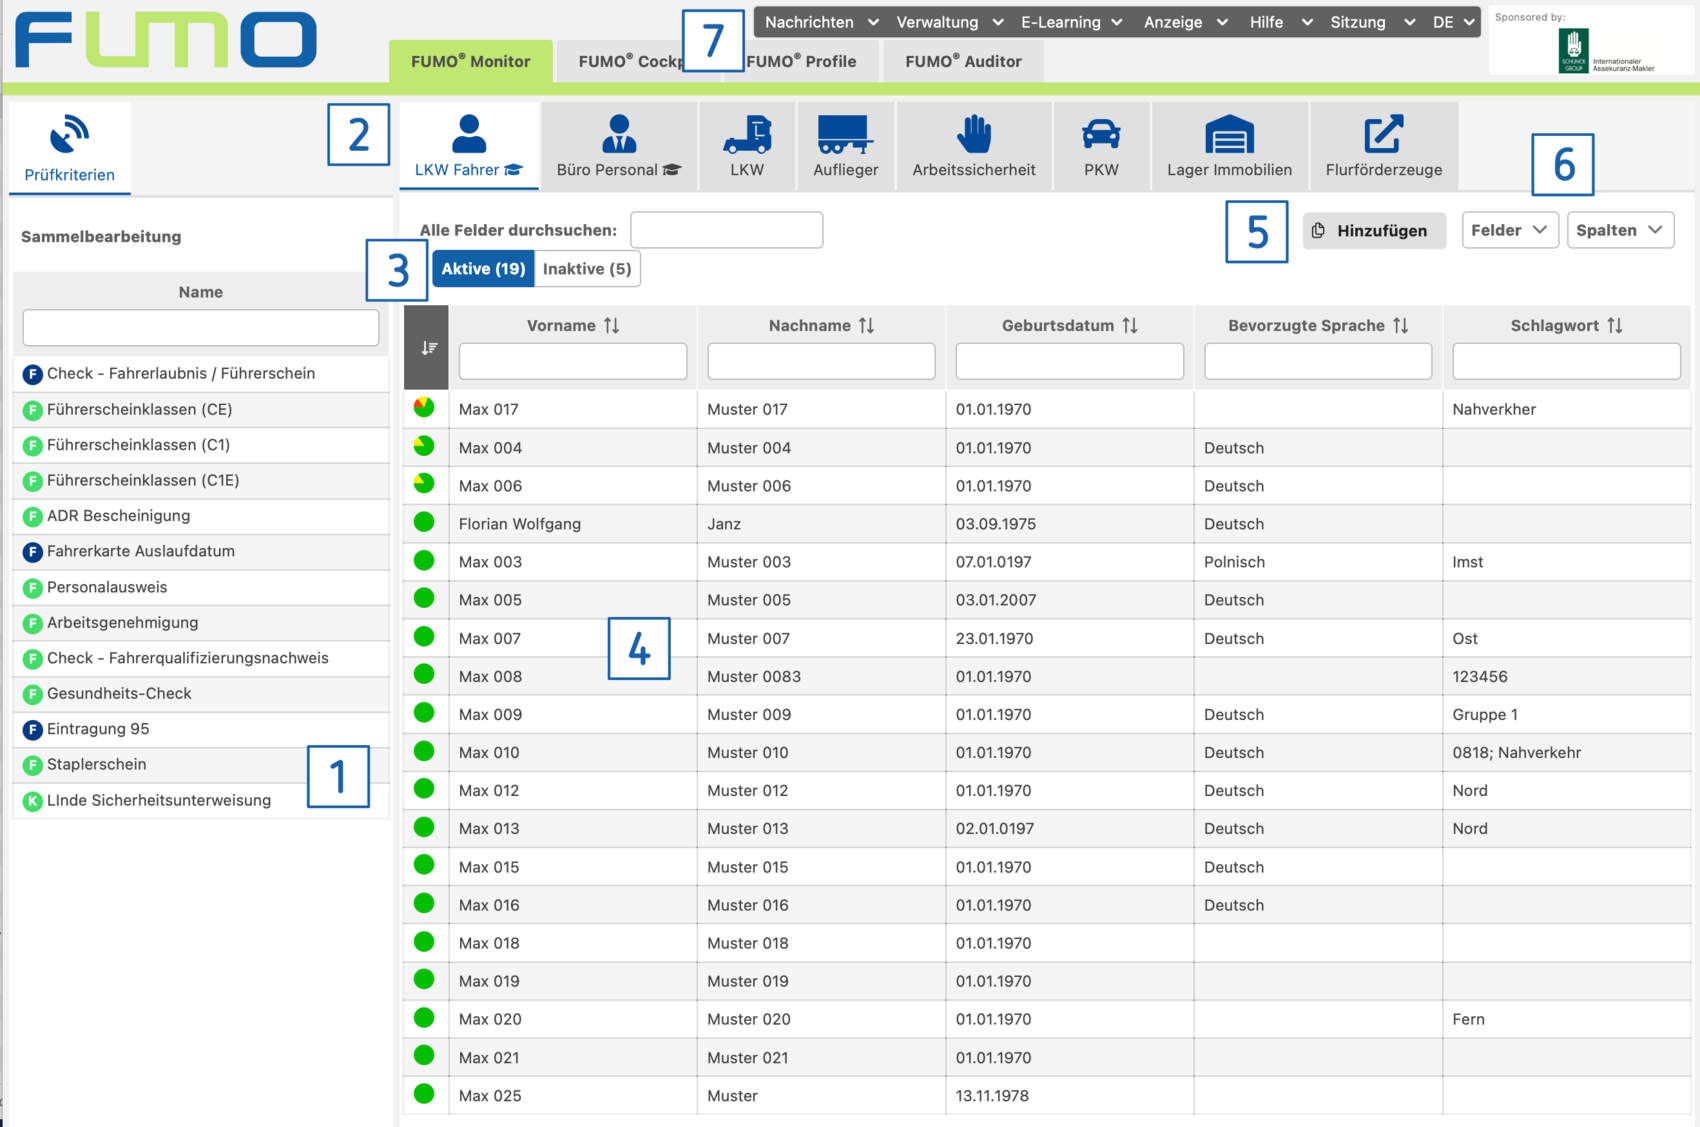Toggle sort order on the Vorname column
This screenshot has width=1700, height=1127.
611,326
